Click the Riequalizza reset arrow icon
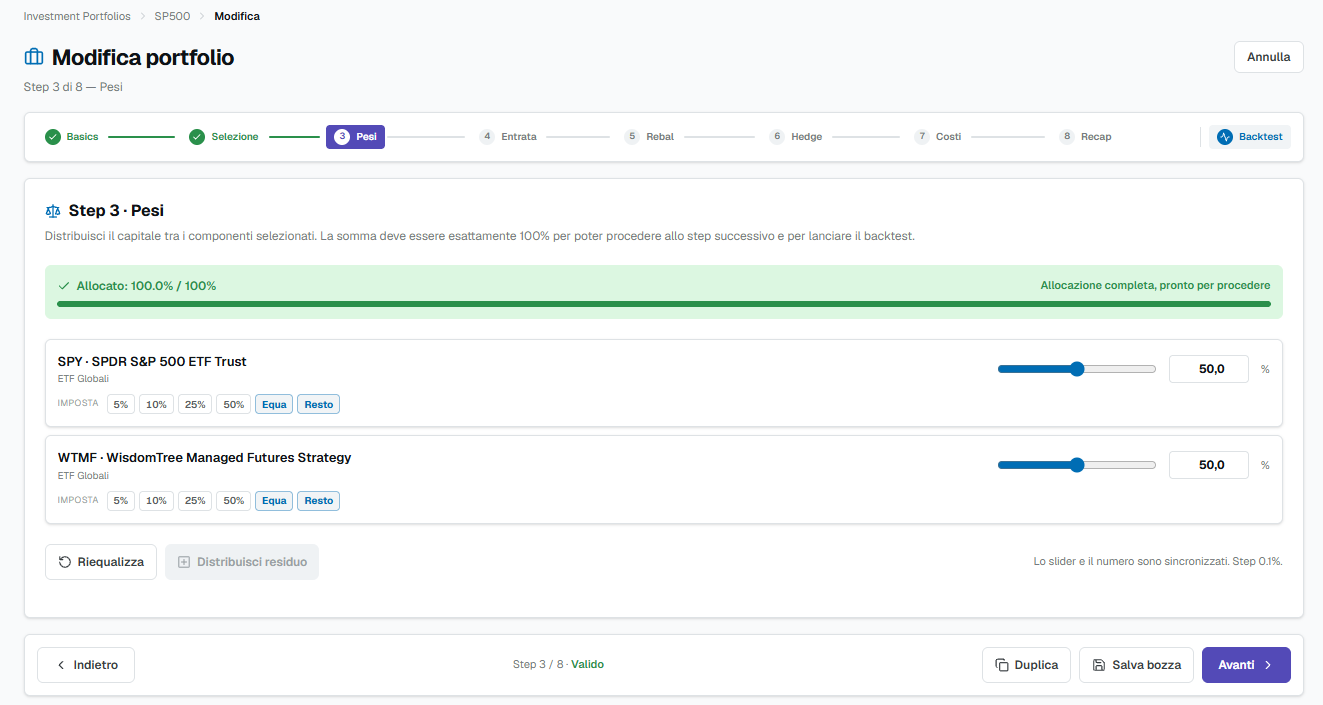Image resolution: width=1323 pixels, height=705 pixels. [64, 562]
